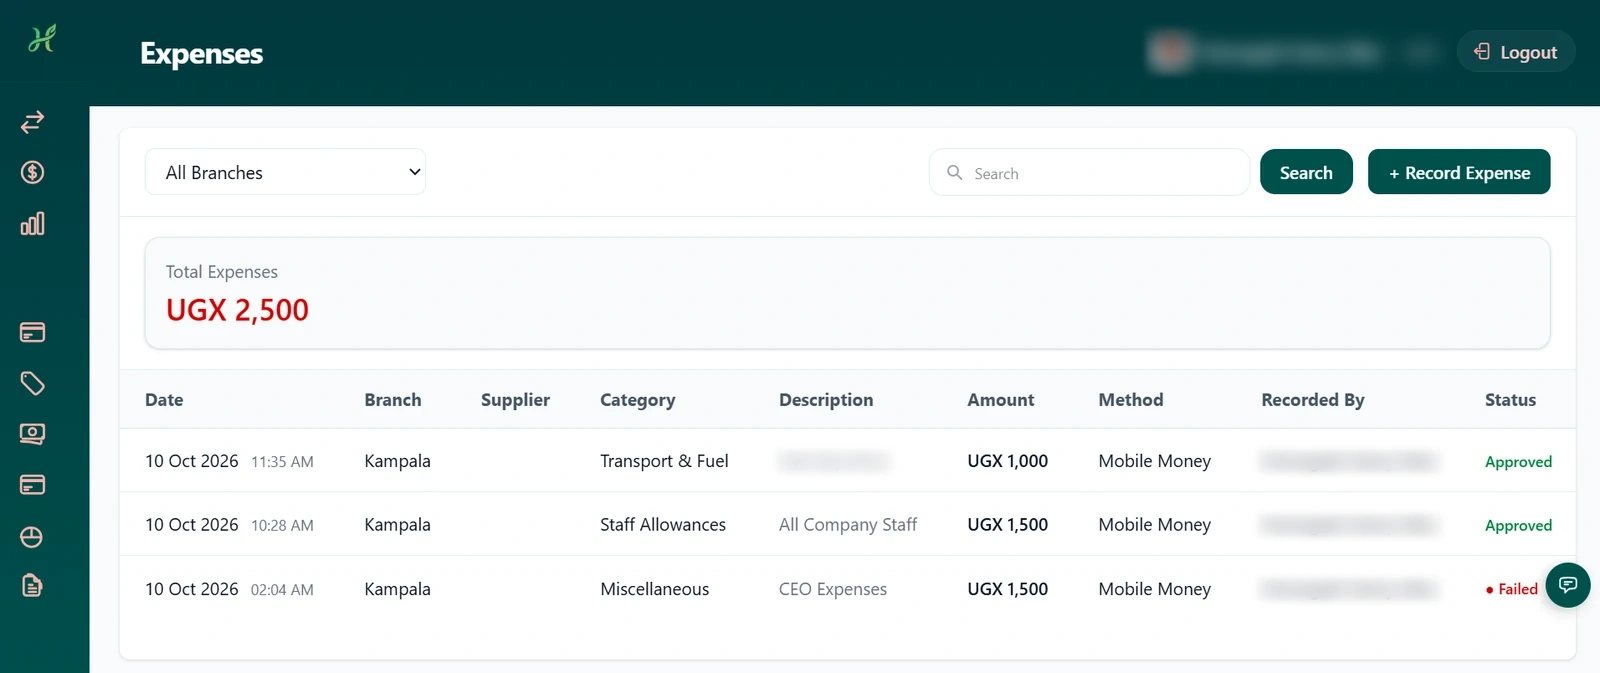Focus the Search text field
This screenshot has height=673, width=1600.
pyautogui.click(x=1089, y=172)
